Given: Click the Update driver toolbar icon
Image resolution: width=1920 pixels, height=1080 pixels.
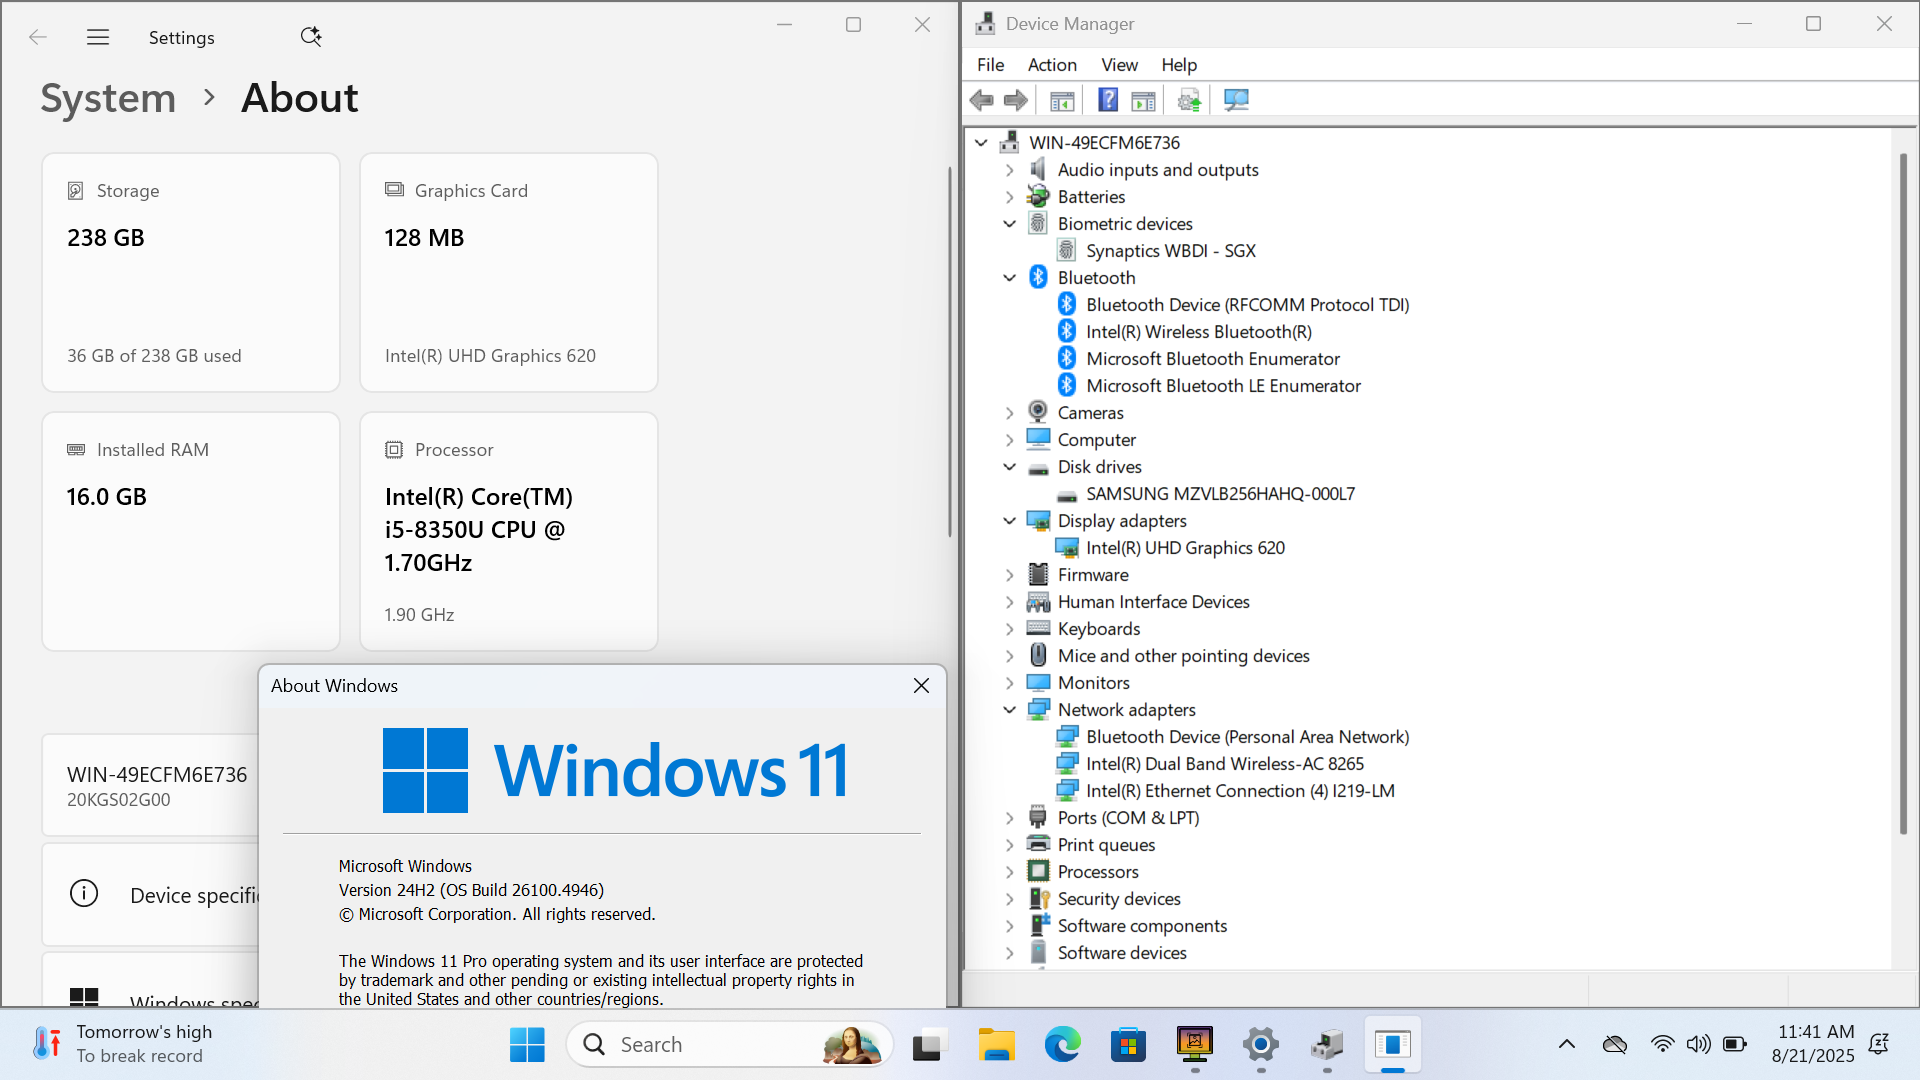Looking at the screenshot, I should [1189, 100].
